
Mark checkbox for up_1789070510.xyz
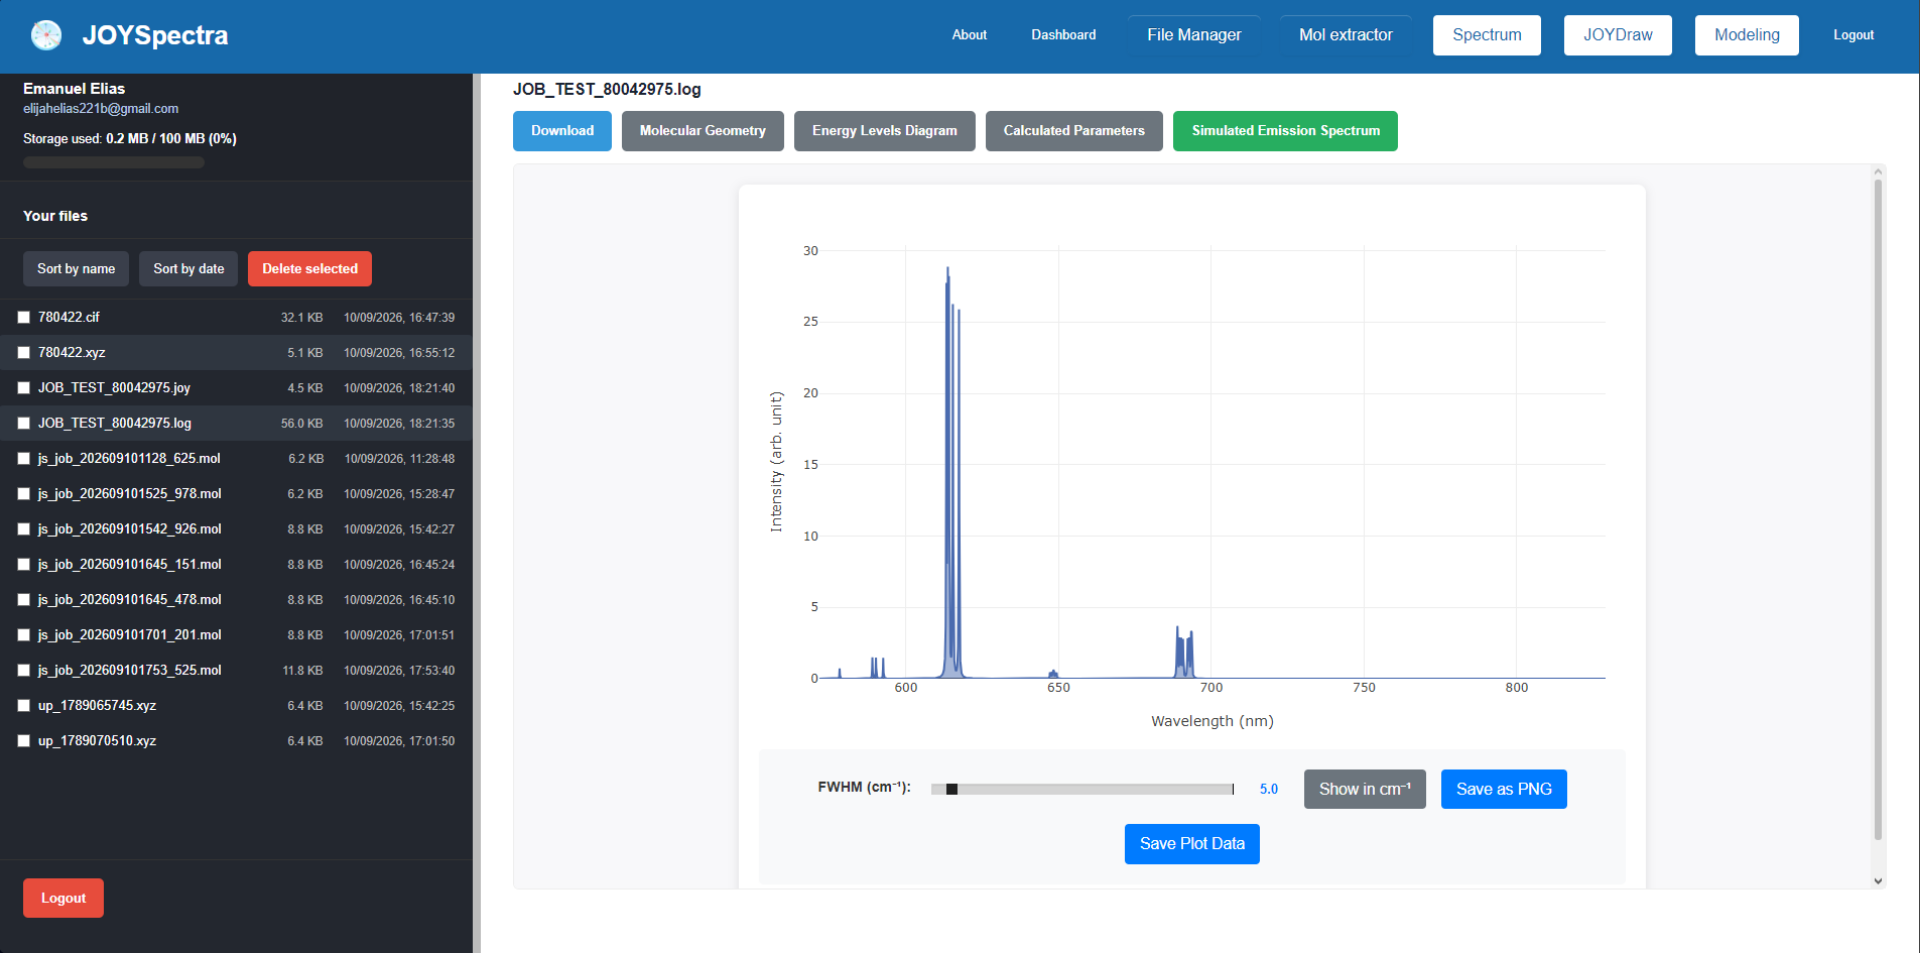[24, 741]
